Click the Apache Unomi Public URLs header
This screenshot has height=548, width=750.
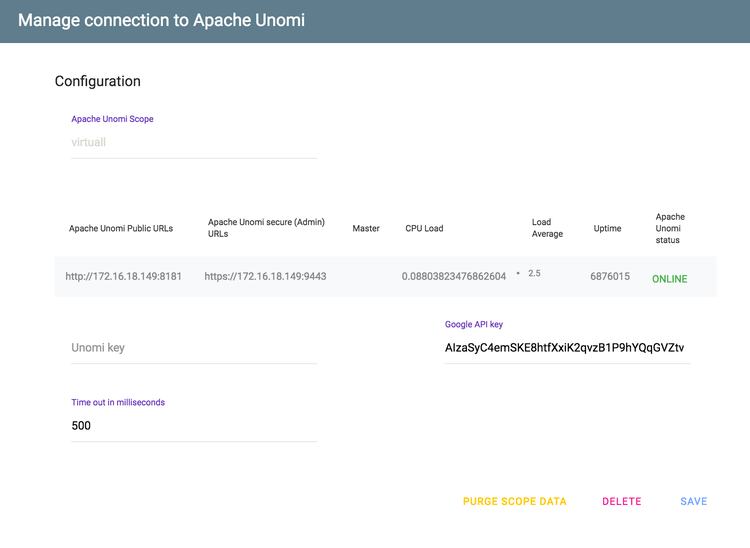pos(121,229)
